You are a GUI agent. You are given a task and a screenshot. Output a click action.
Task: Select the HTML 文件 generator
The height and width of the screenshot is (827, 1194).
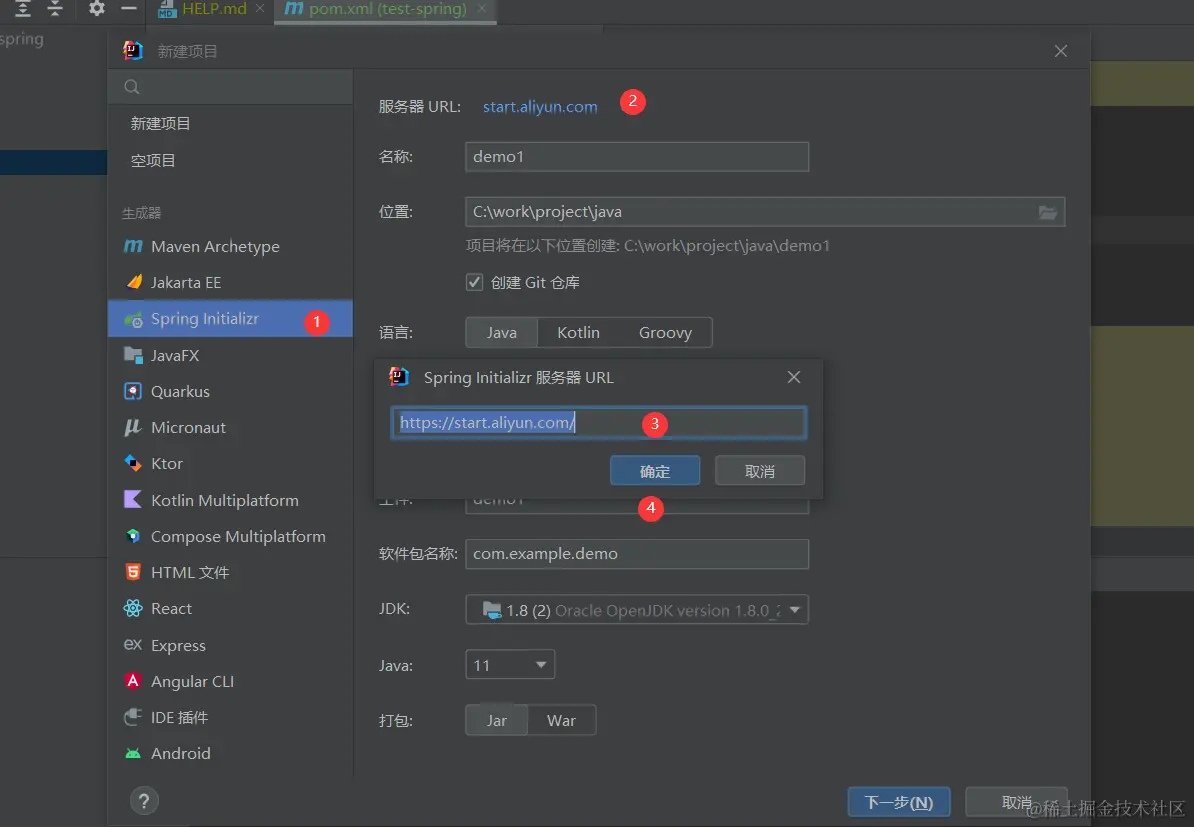[x=230, y=573]
